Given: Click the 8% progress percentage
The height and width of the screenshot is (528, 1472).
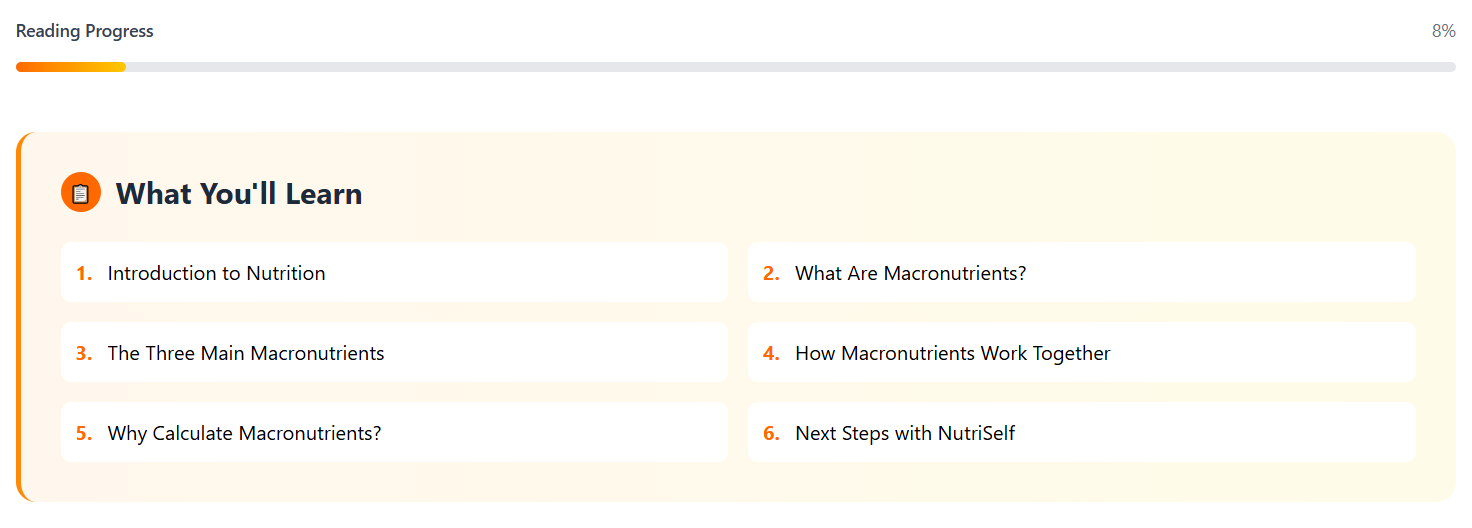Looking at the screenshot, I should click(x=1443, y=31).
